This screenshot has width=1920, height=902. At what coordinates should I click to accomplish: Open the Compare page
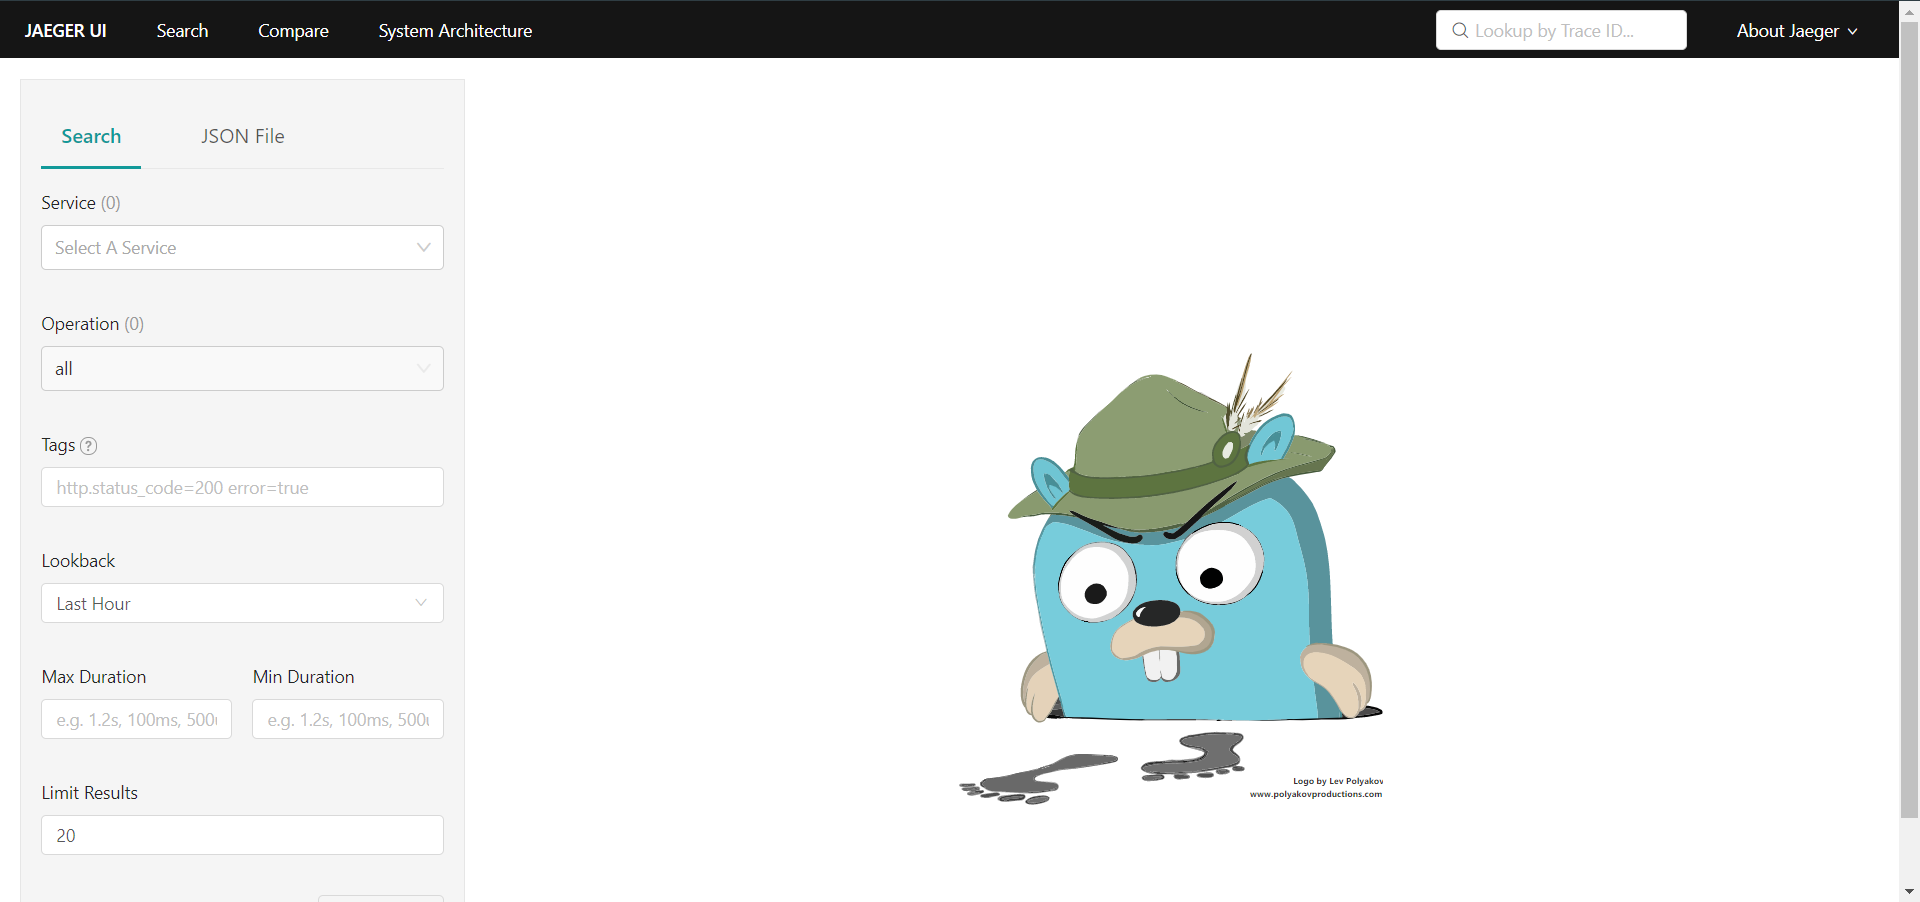[293, 31]
